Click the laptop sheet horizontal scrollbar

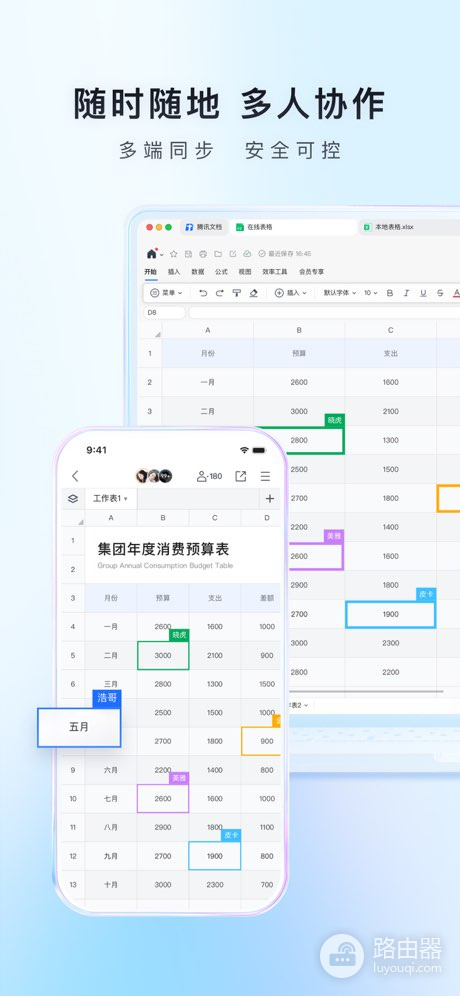[366, 691]
